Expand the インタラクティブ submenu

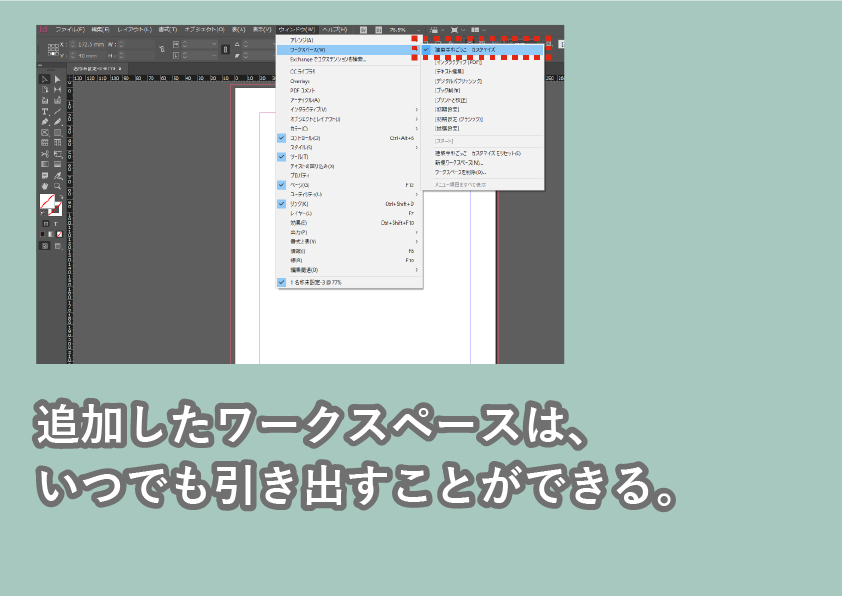point(347,110)
